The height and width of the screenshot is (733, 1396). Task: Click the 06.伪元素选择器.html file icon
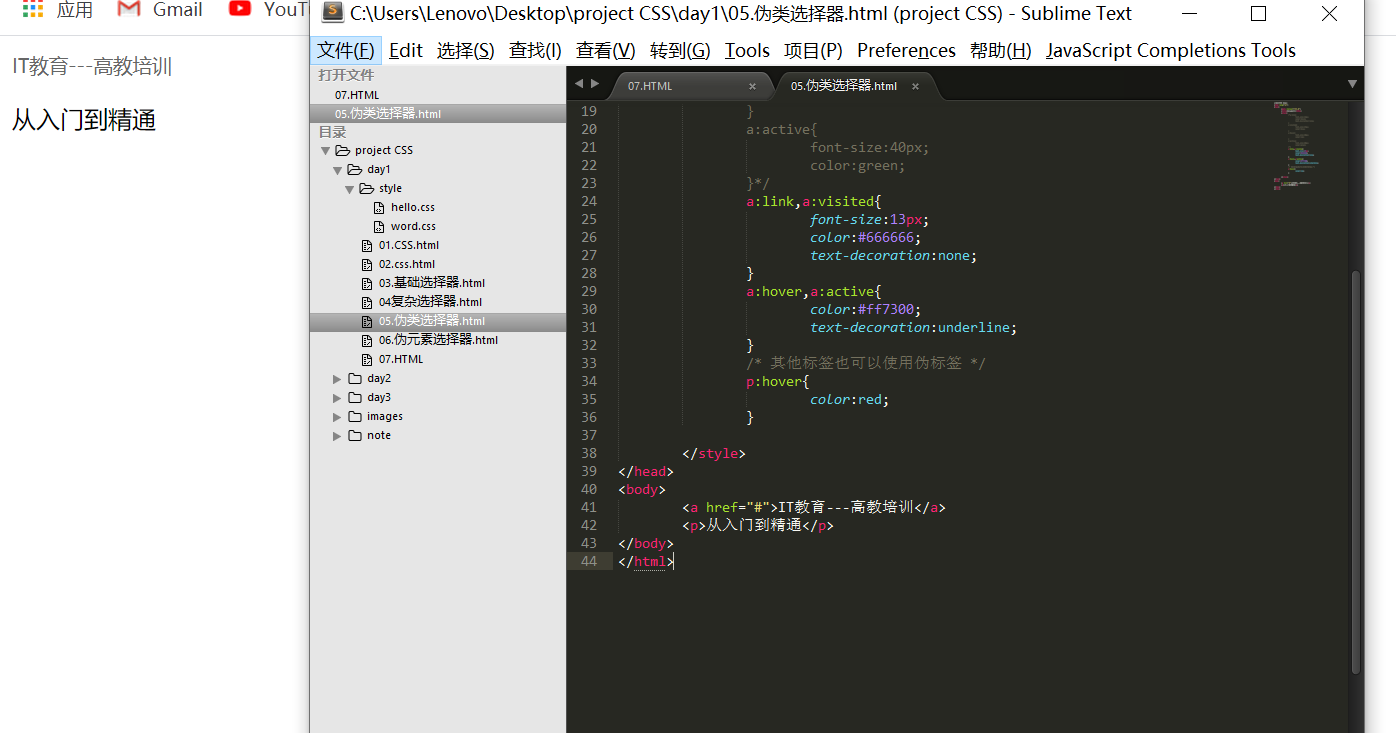click(367, 341)
